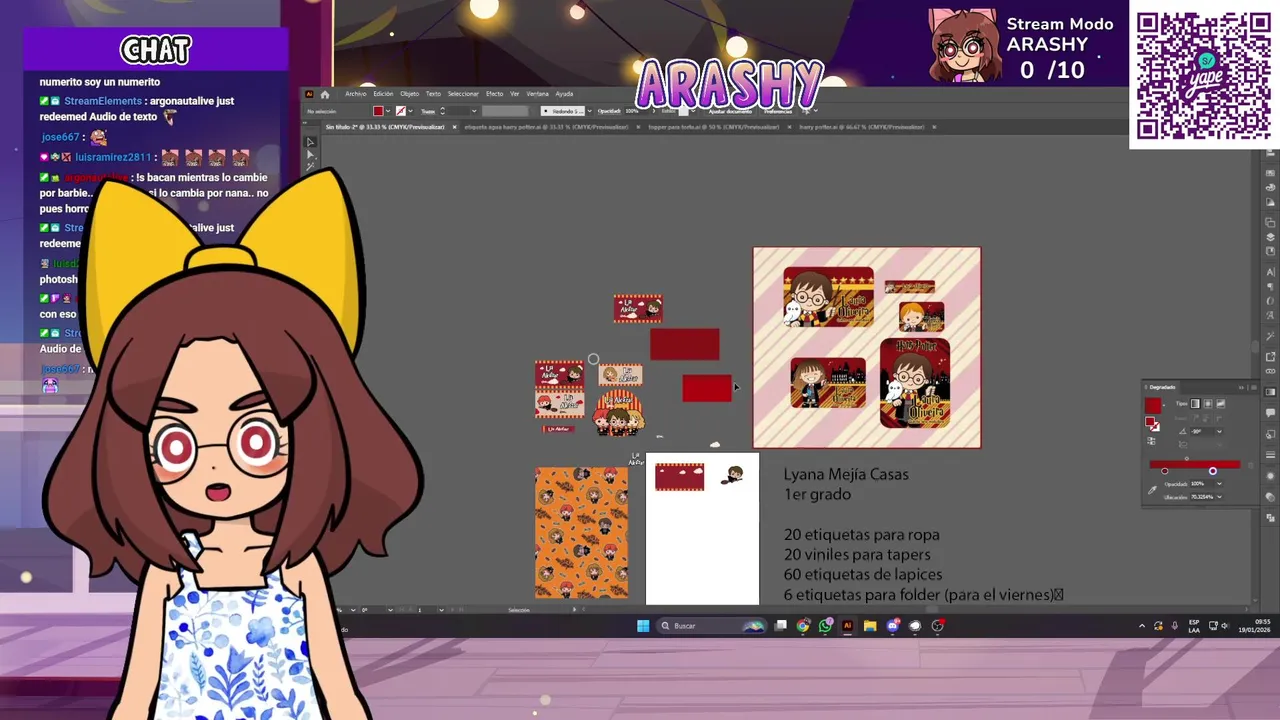Open Ayuda menu
Image resolution: width=1280 pixels, height=720 pixels.
[x=564, y=94]
